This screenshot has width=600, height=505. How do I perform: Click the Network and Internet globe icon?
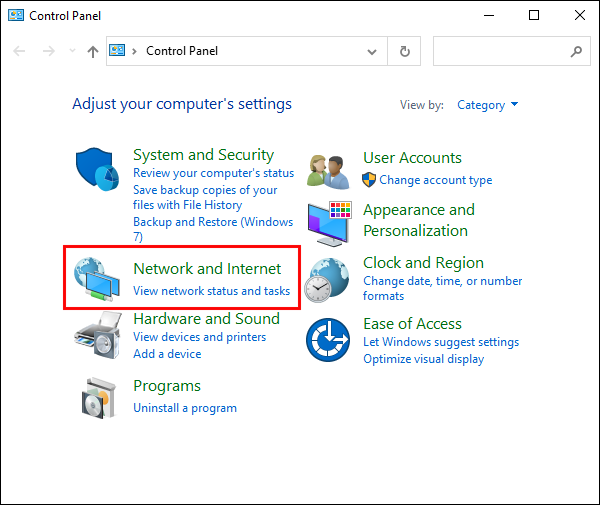point(97,279)
